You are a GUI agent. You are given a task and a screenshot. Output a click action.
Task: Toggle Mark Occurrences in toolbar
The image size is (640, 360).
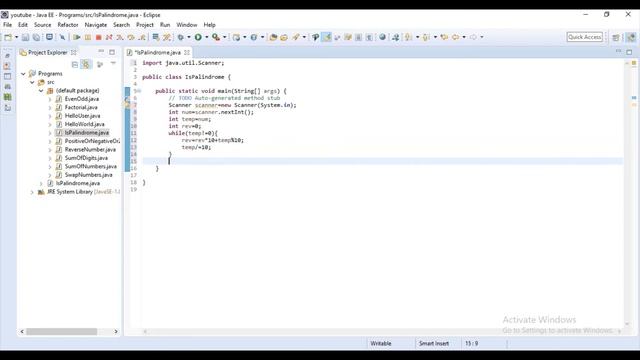[327, 37]
